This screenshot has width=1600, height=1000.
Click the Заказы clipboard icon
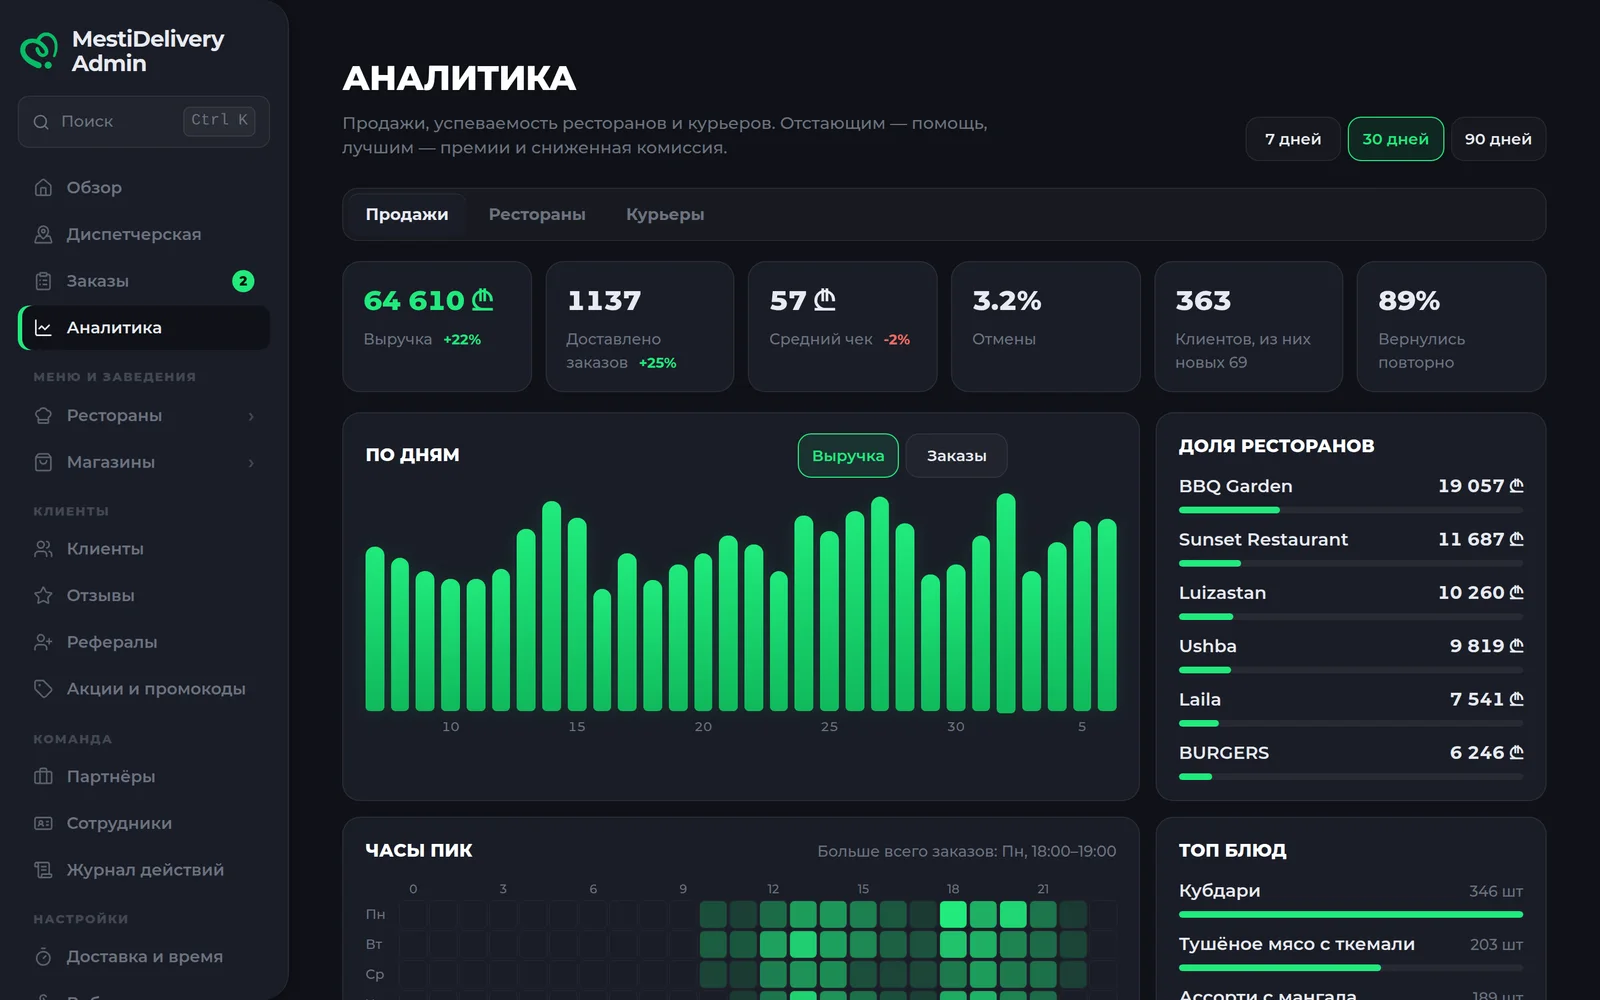43,281
